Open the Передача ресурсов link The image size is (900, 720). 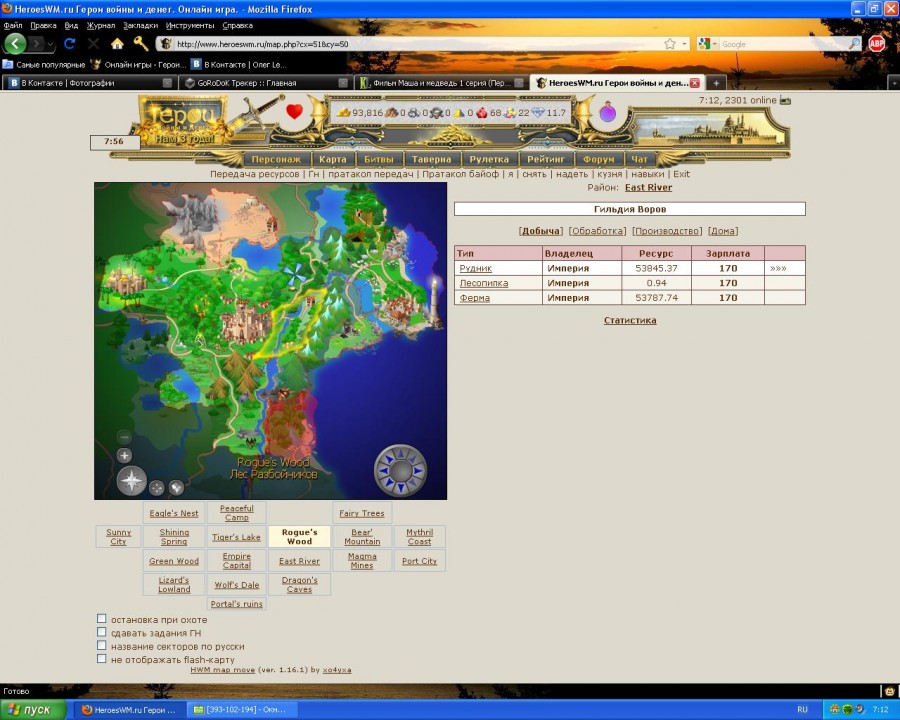pos(254,174)
